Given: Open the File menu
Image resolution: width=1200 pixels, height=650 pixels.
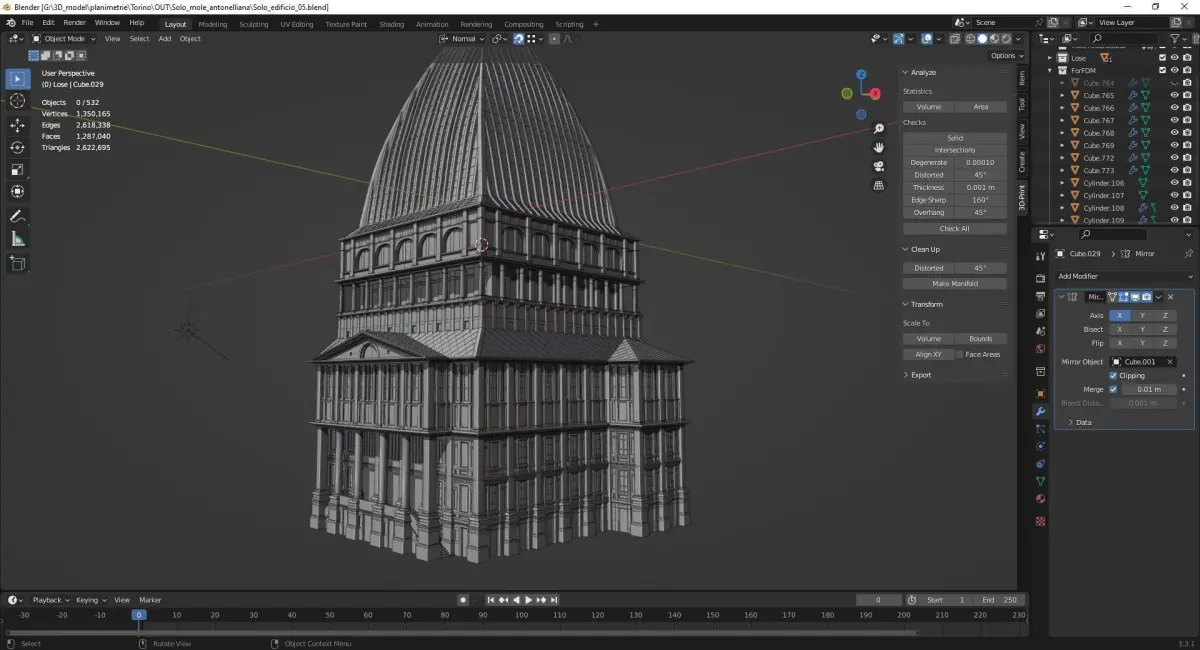Looking at the screenshot, I should 26,22.
